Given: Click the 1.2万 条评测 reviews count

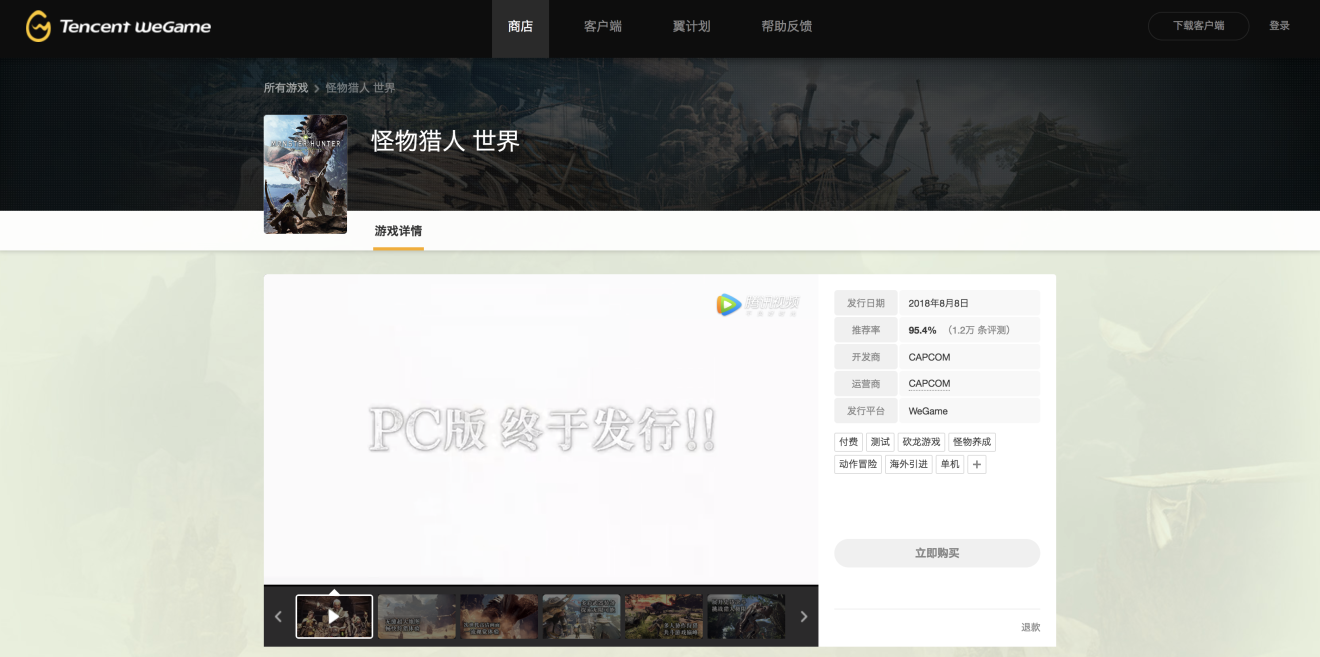Looking at the screenshot, I should [980, 330].
